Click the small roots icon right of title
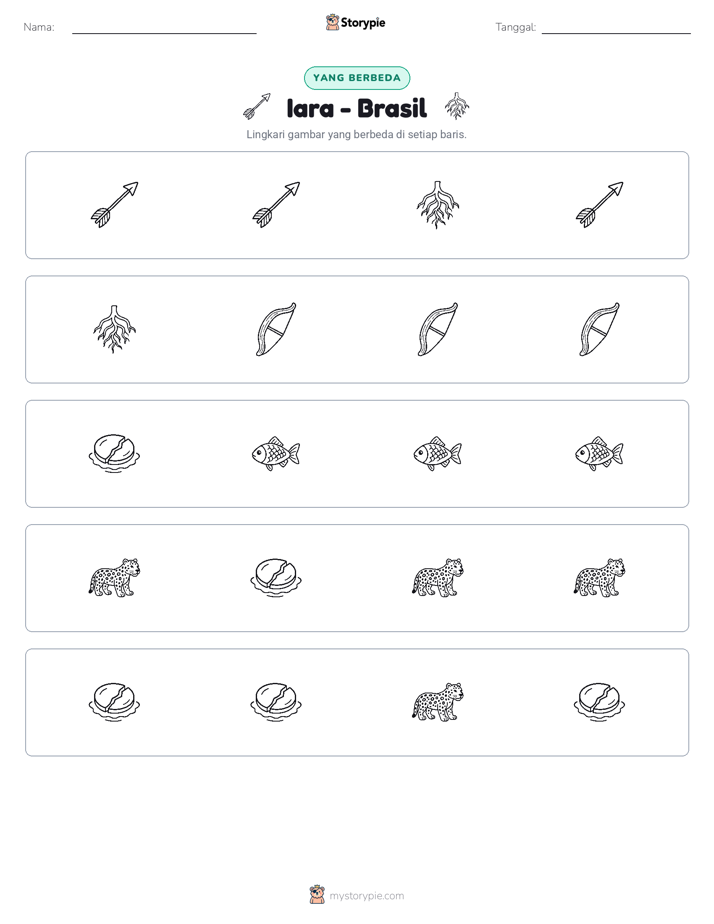 tap(457, 106)
